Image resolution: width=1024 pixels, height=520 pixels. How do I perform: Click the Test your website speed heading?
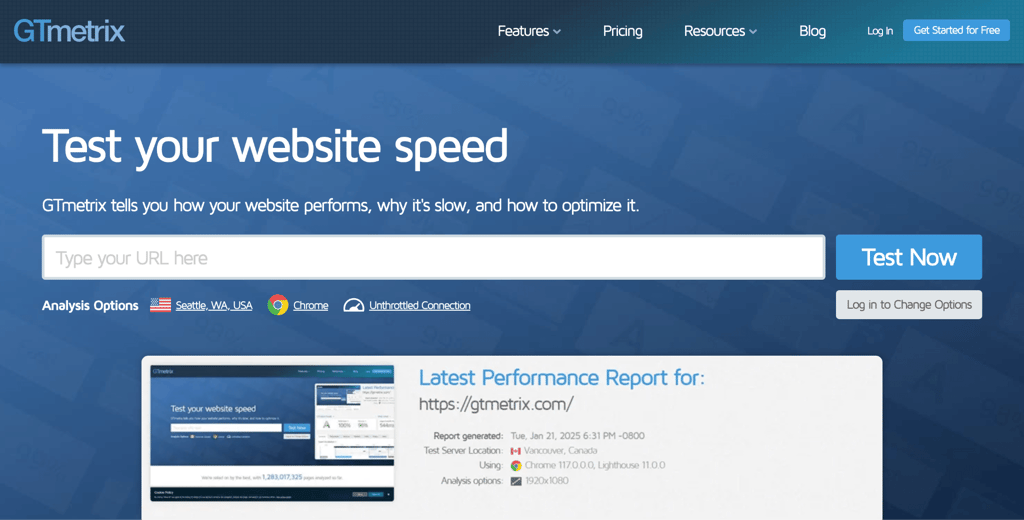click(275, 147)
